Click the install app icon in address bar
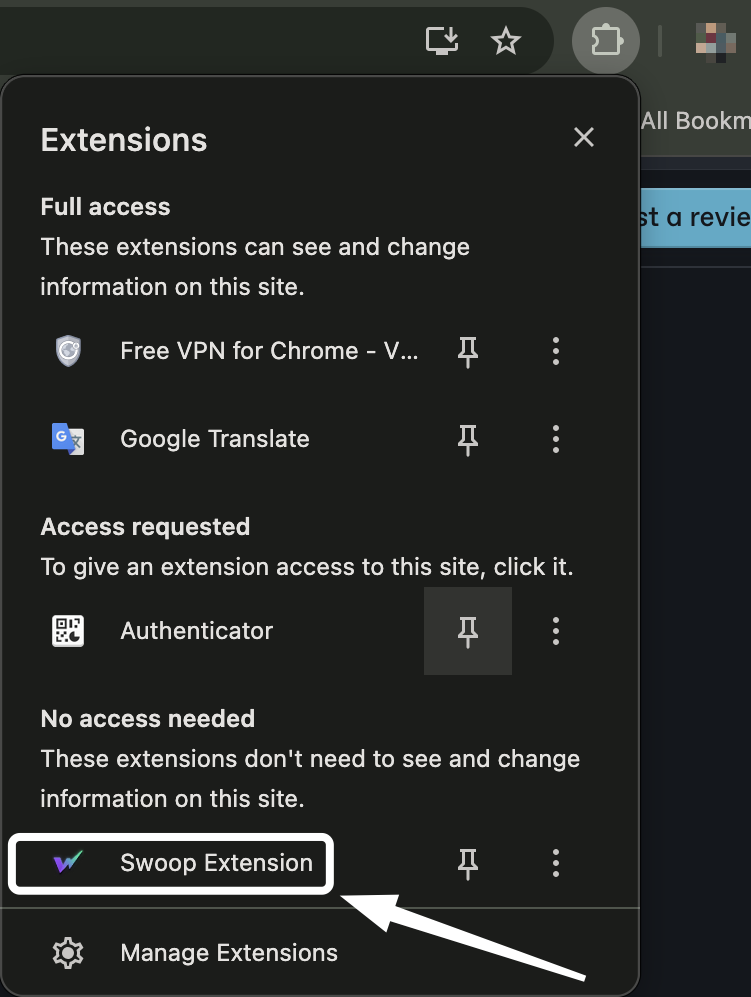Viewport: 751px width, 997px height. 442,40
